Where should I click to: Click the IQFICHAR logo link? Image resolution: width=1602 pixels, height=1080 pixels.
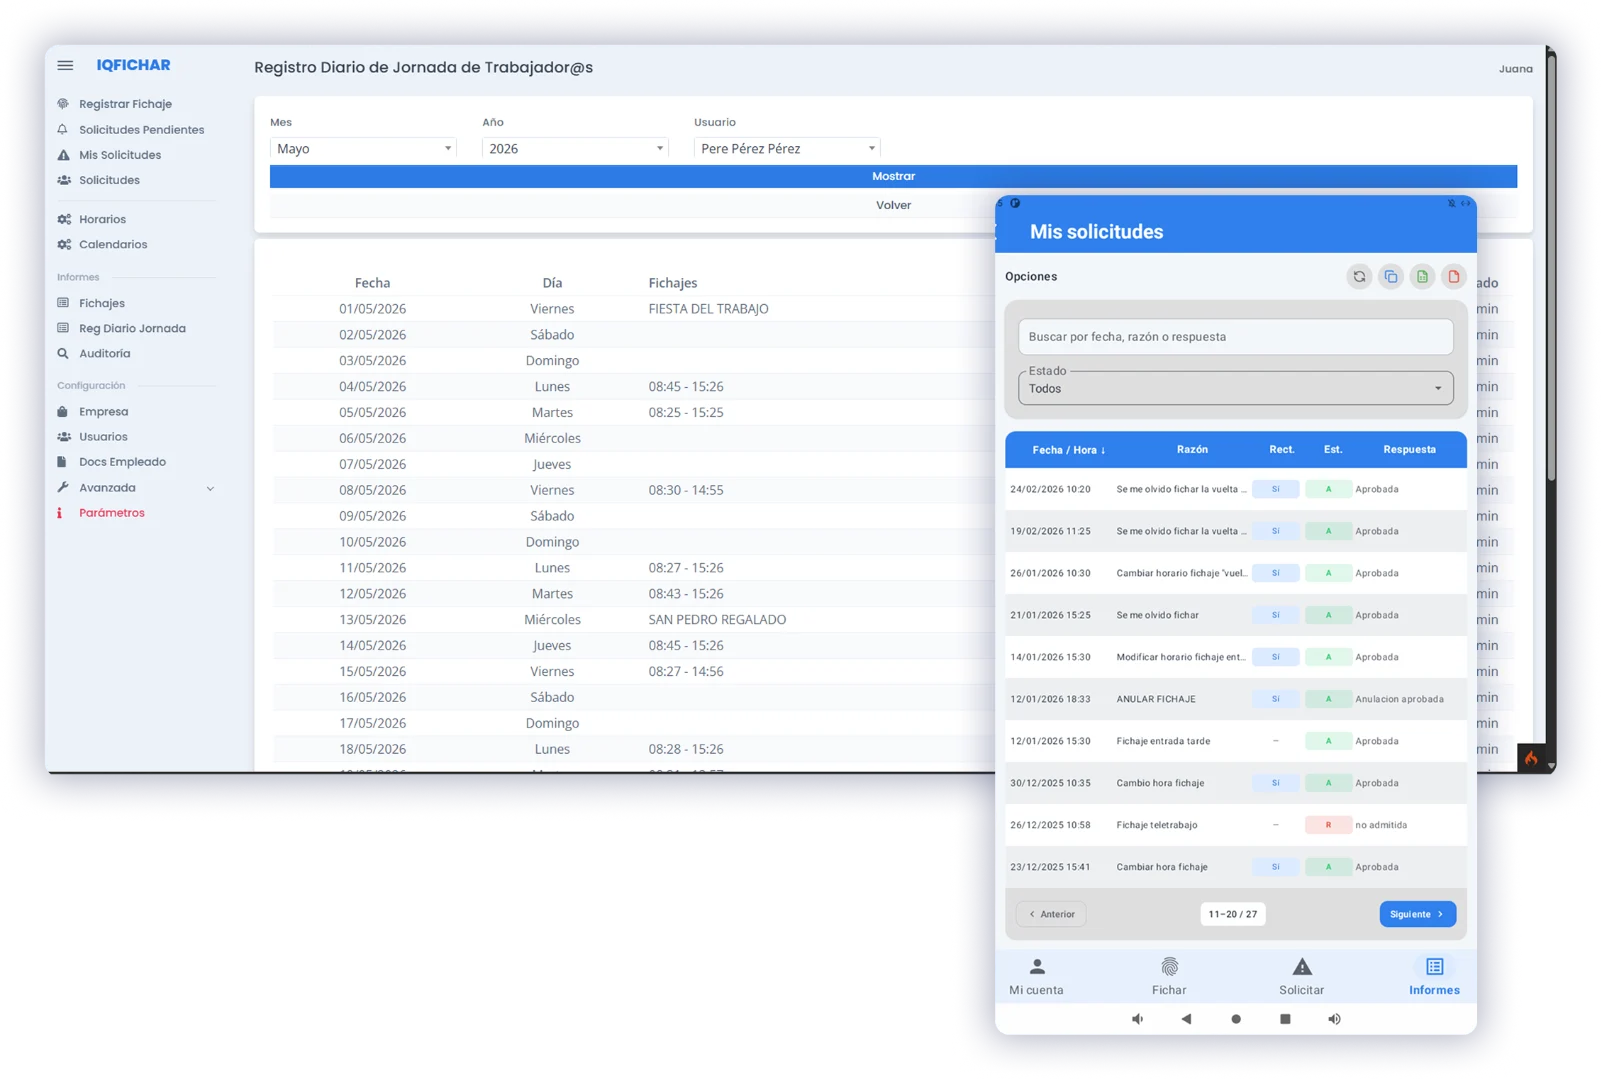point(133,65)
